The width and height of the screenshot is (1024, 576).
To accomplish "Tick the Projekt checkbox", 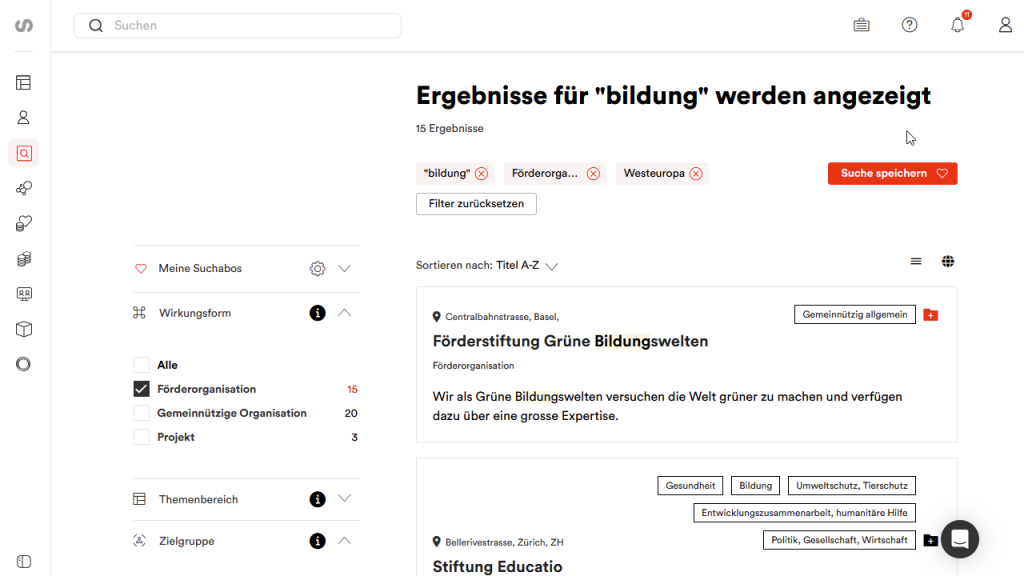I will [x=142, y=437].
